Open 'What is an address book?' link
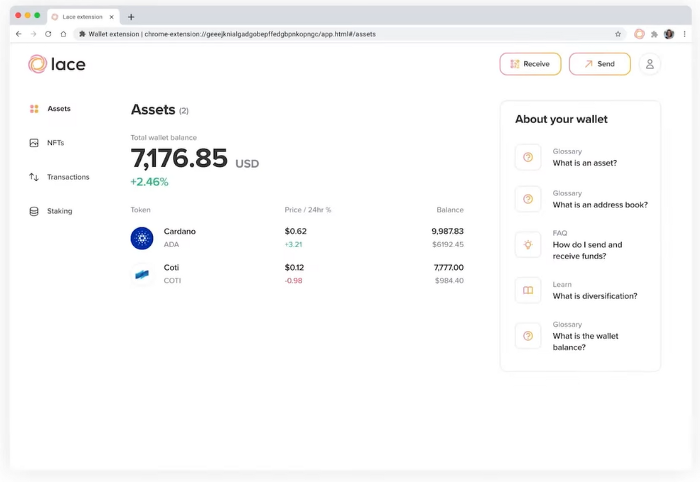 click(600, 205)
